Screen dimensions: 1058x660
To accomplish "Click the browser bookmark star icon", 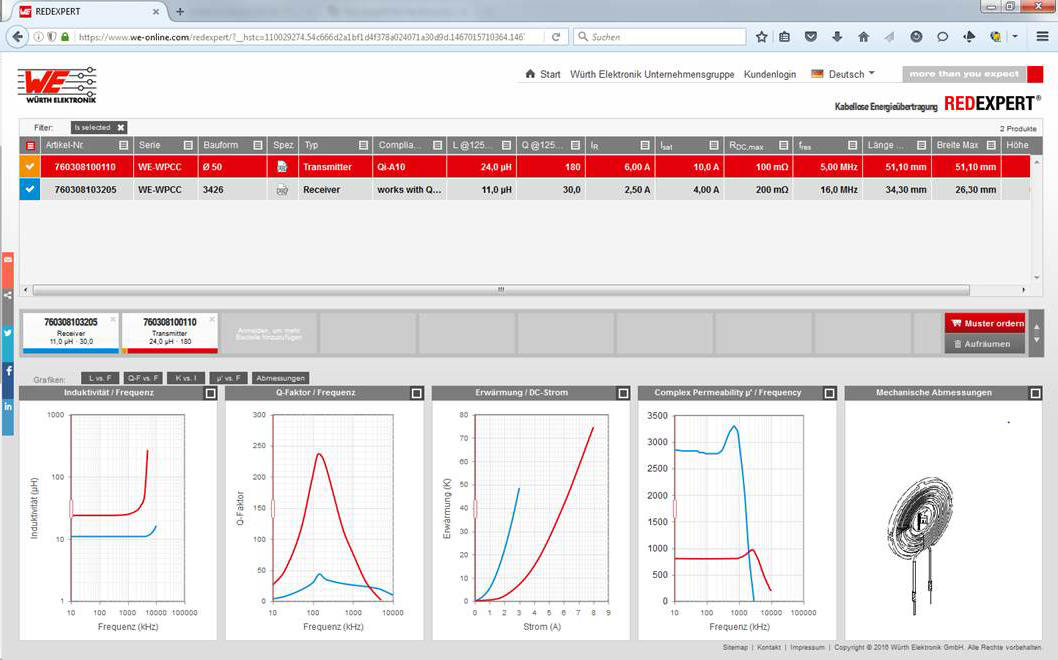I will [x=762, y=37].
